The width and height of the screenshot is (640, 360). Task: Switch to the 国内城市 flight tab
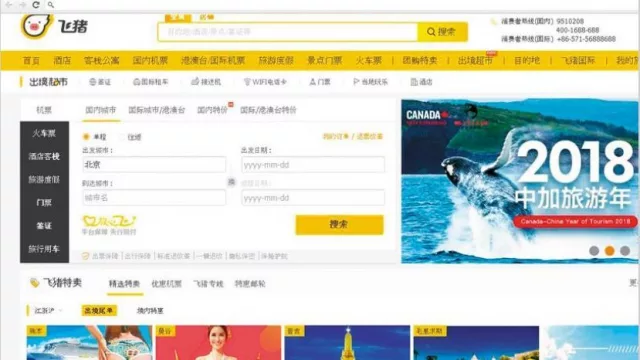tap(101, 110)
